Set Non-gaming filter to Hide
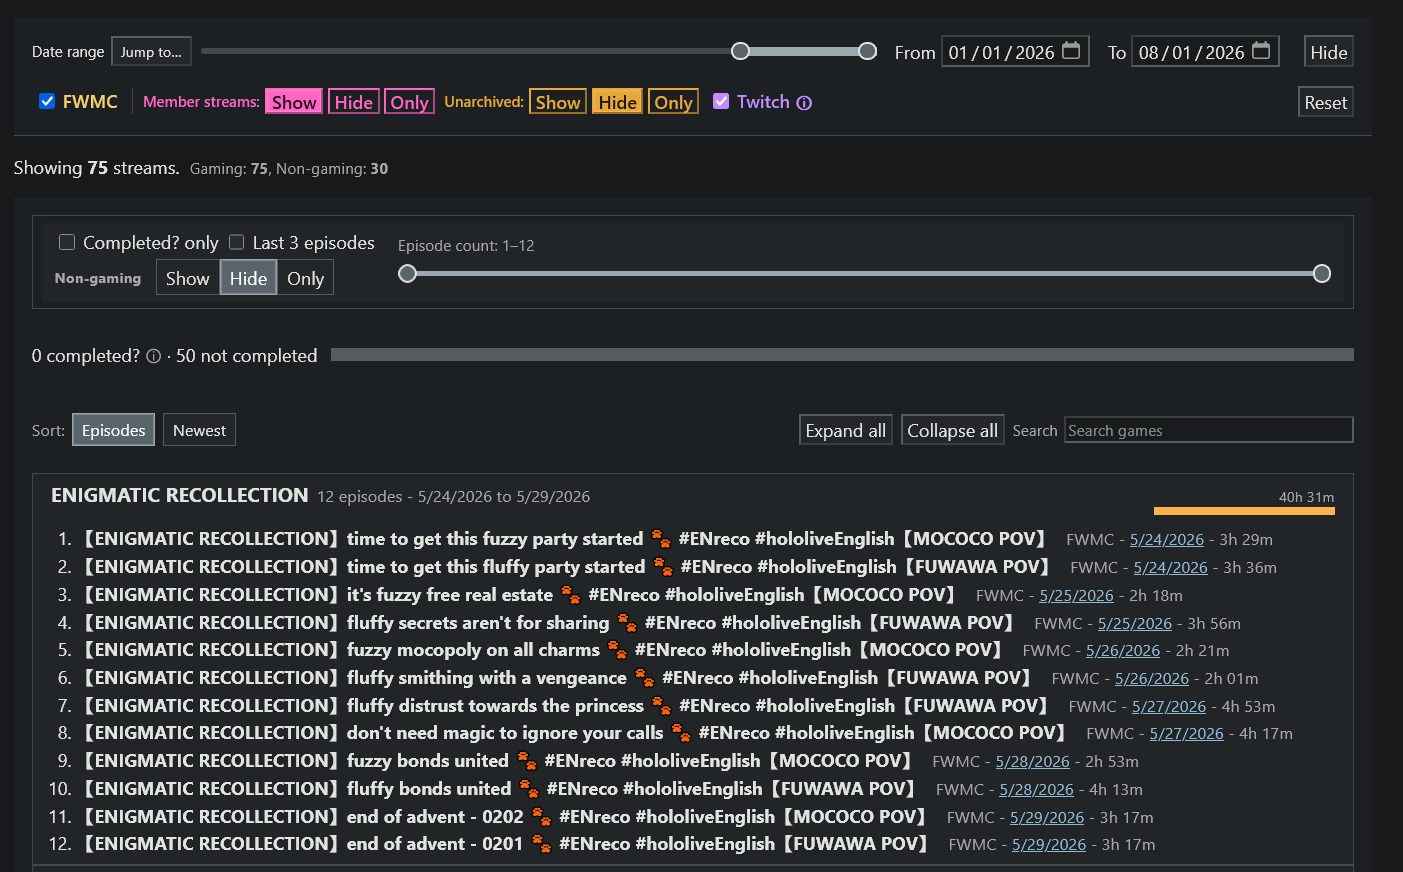This screenshot has width=1403, height=872. (248, 278)
